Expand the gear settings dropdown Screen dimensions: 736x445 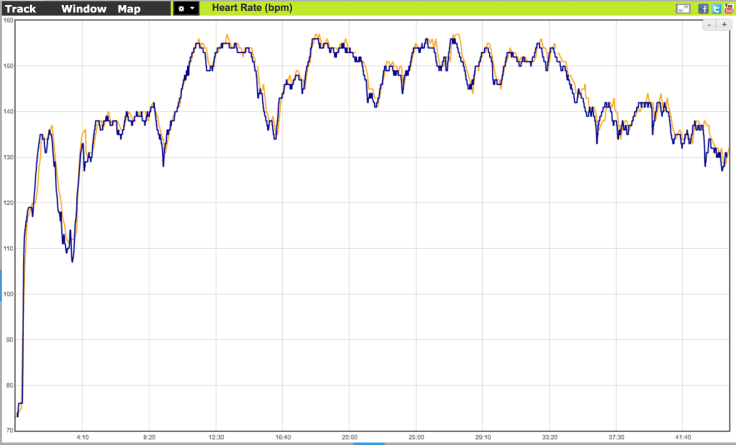(x=192, y=8)
